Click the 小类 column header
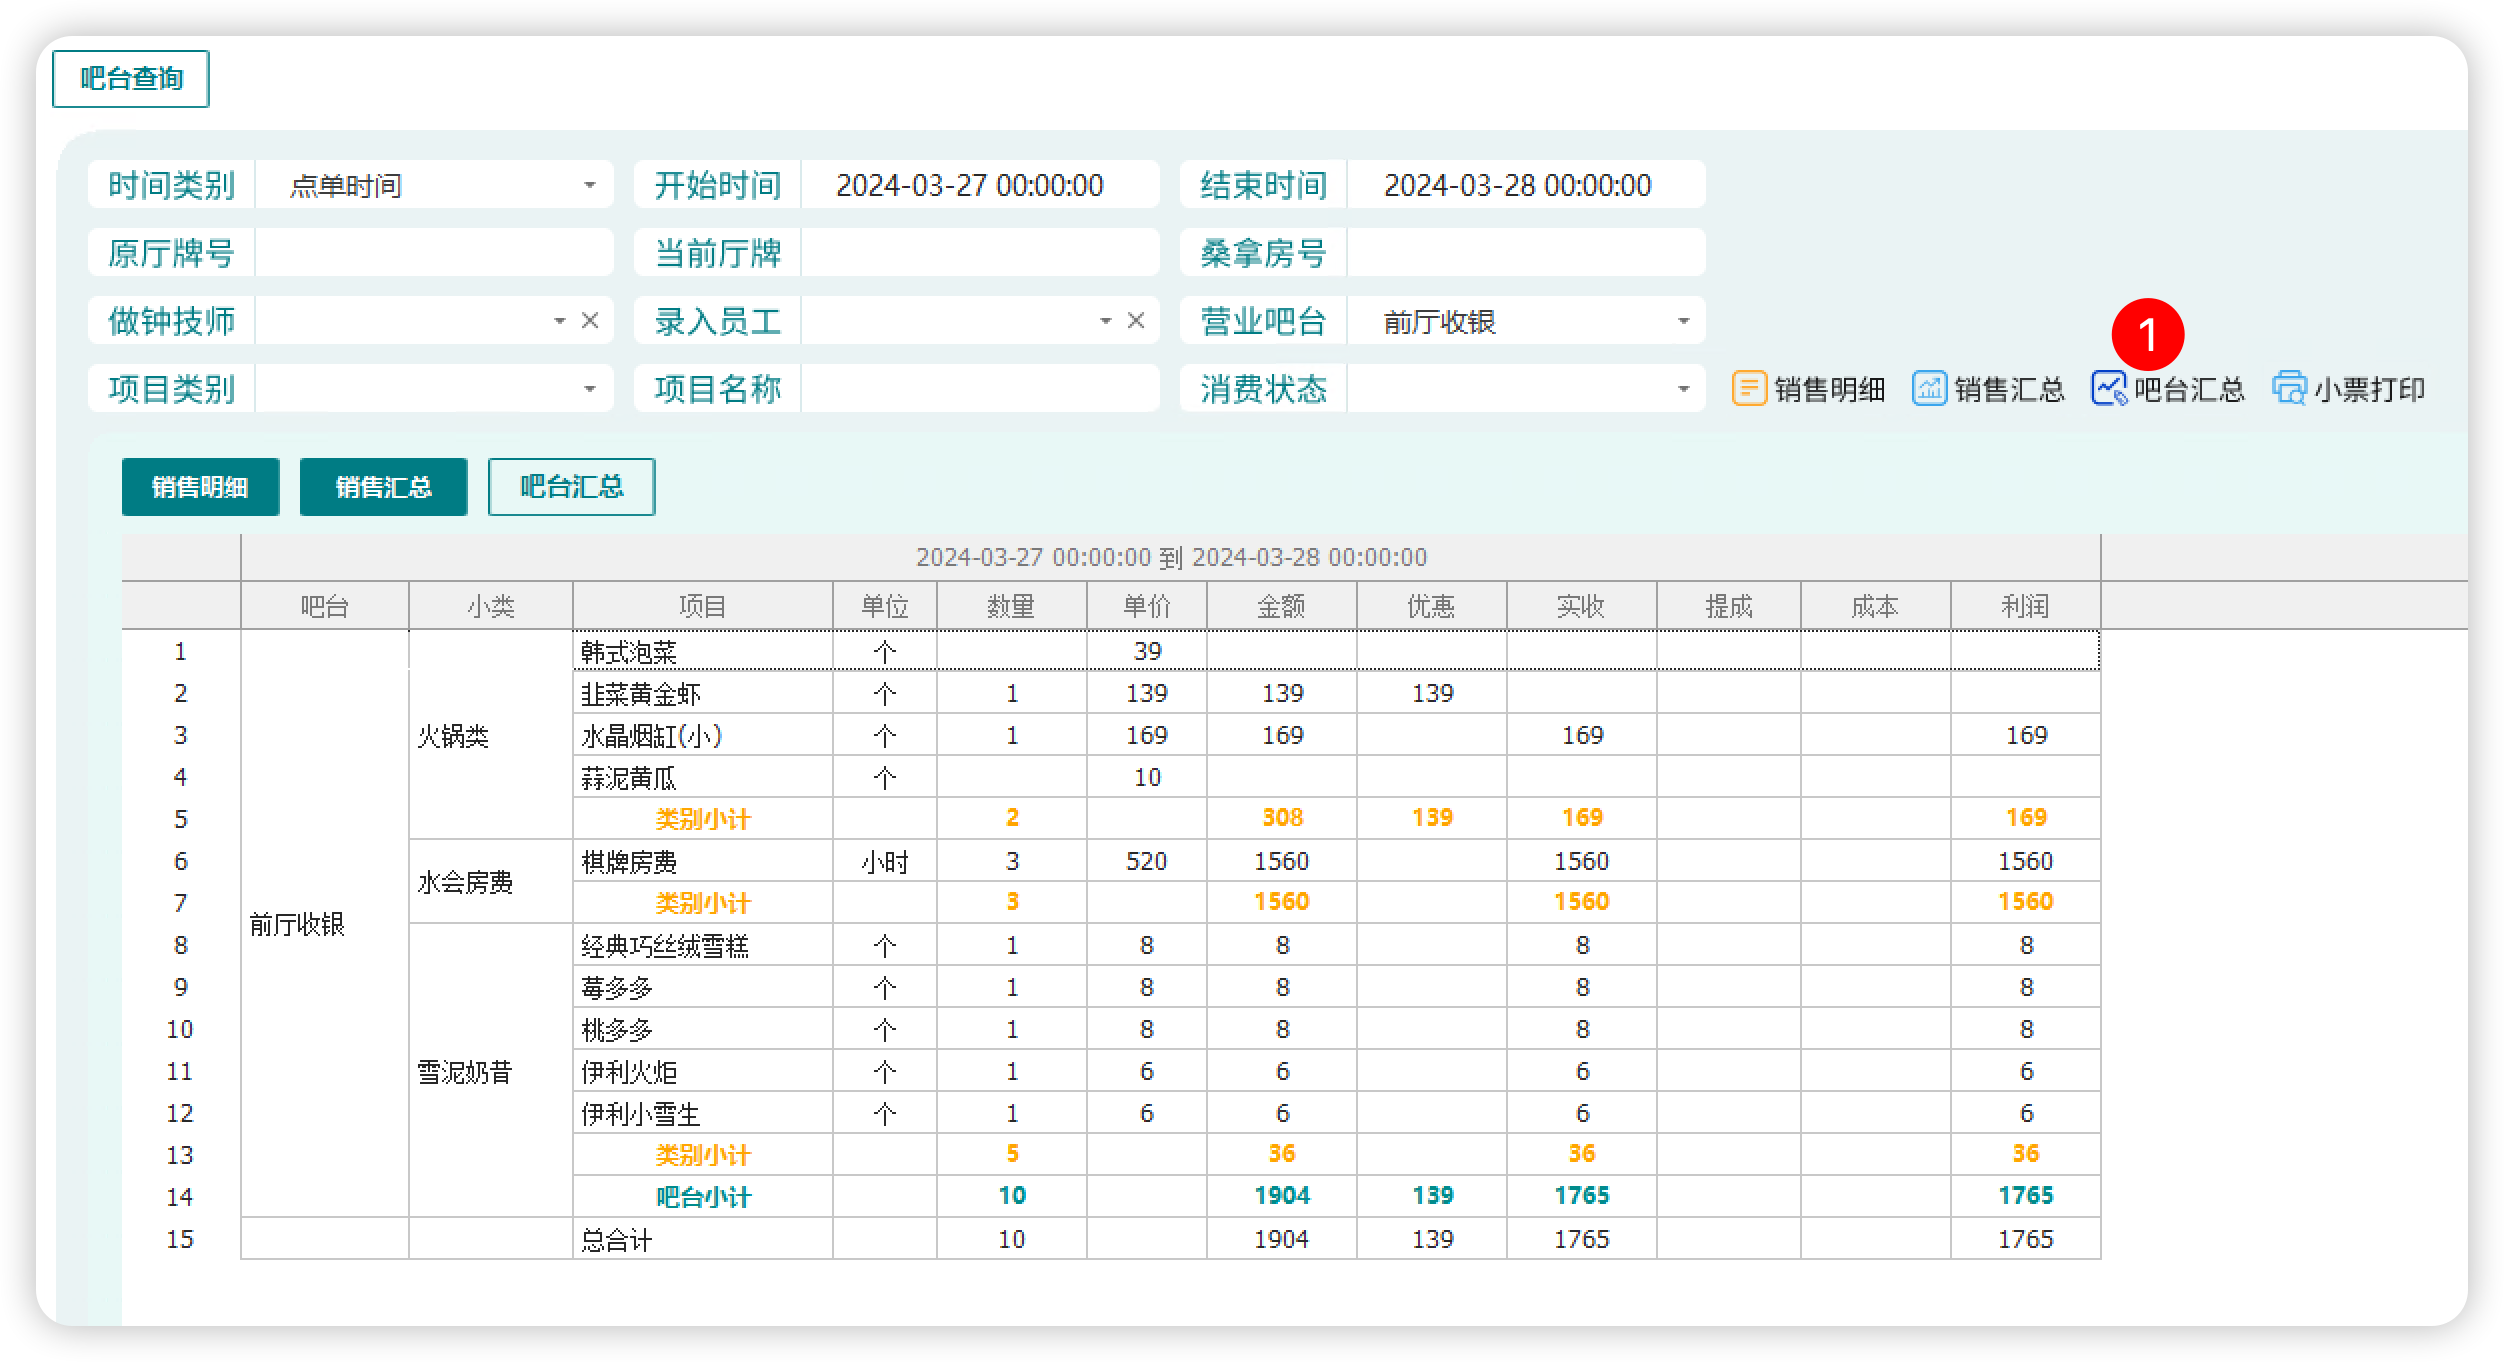Screen dimensions: 2504x1362 (x=491, y=606)
